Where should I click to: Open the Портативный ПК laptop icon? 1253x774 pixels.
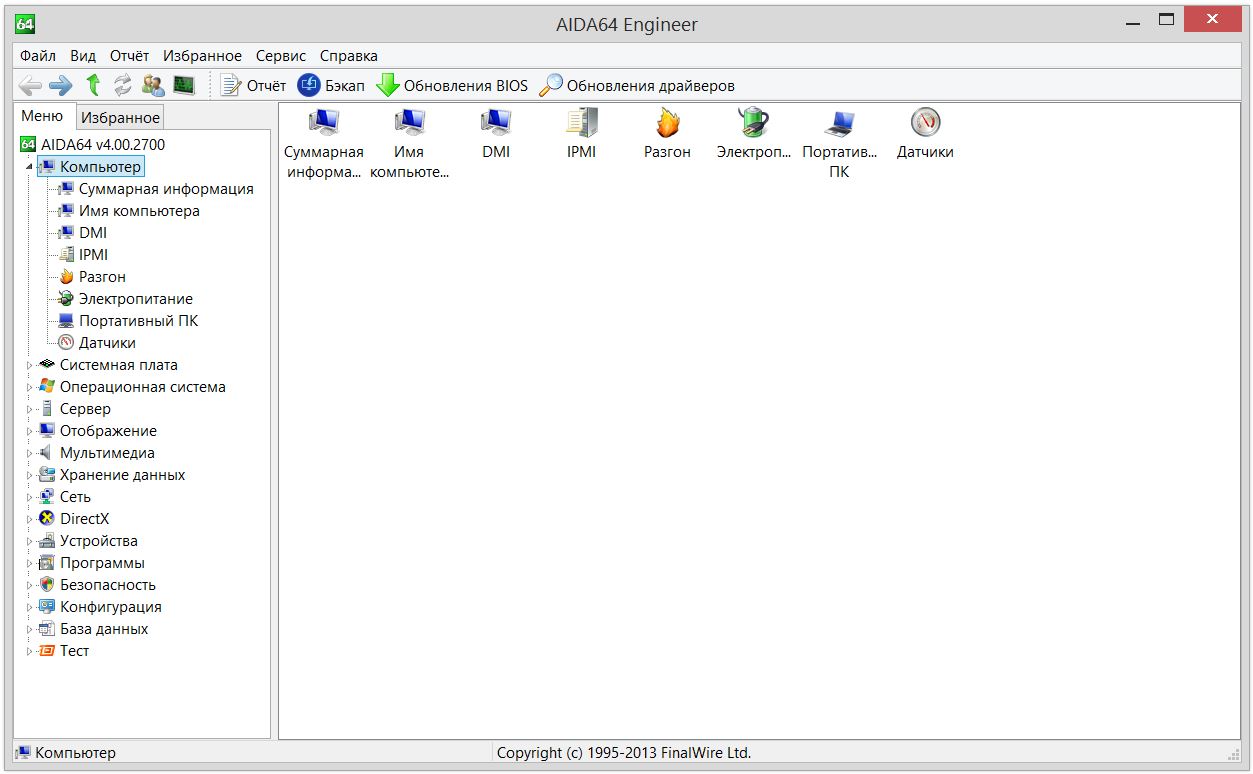tap(840, 143)
